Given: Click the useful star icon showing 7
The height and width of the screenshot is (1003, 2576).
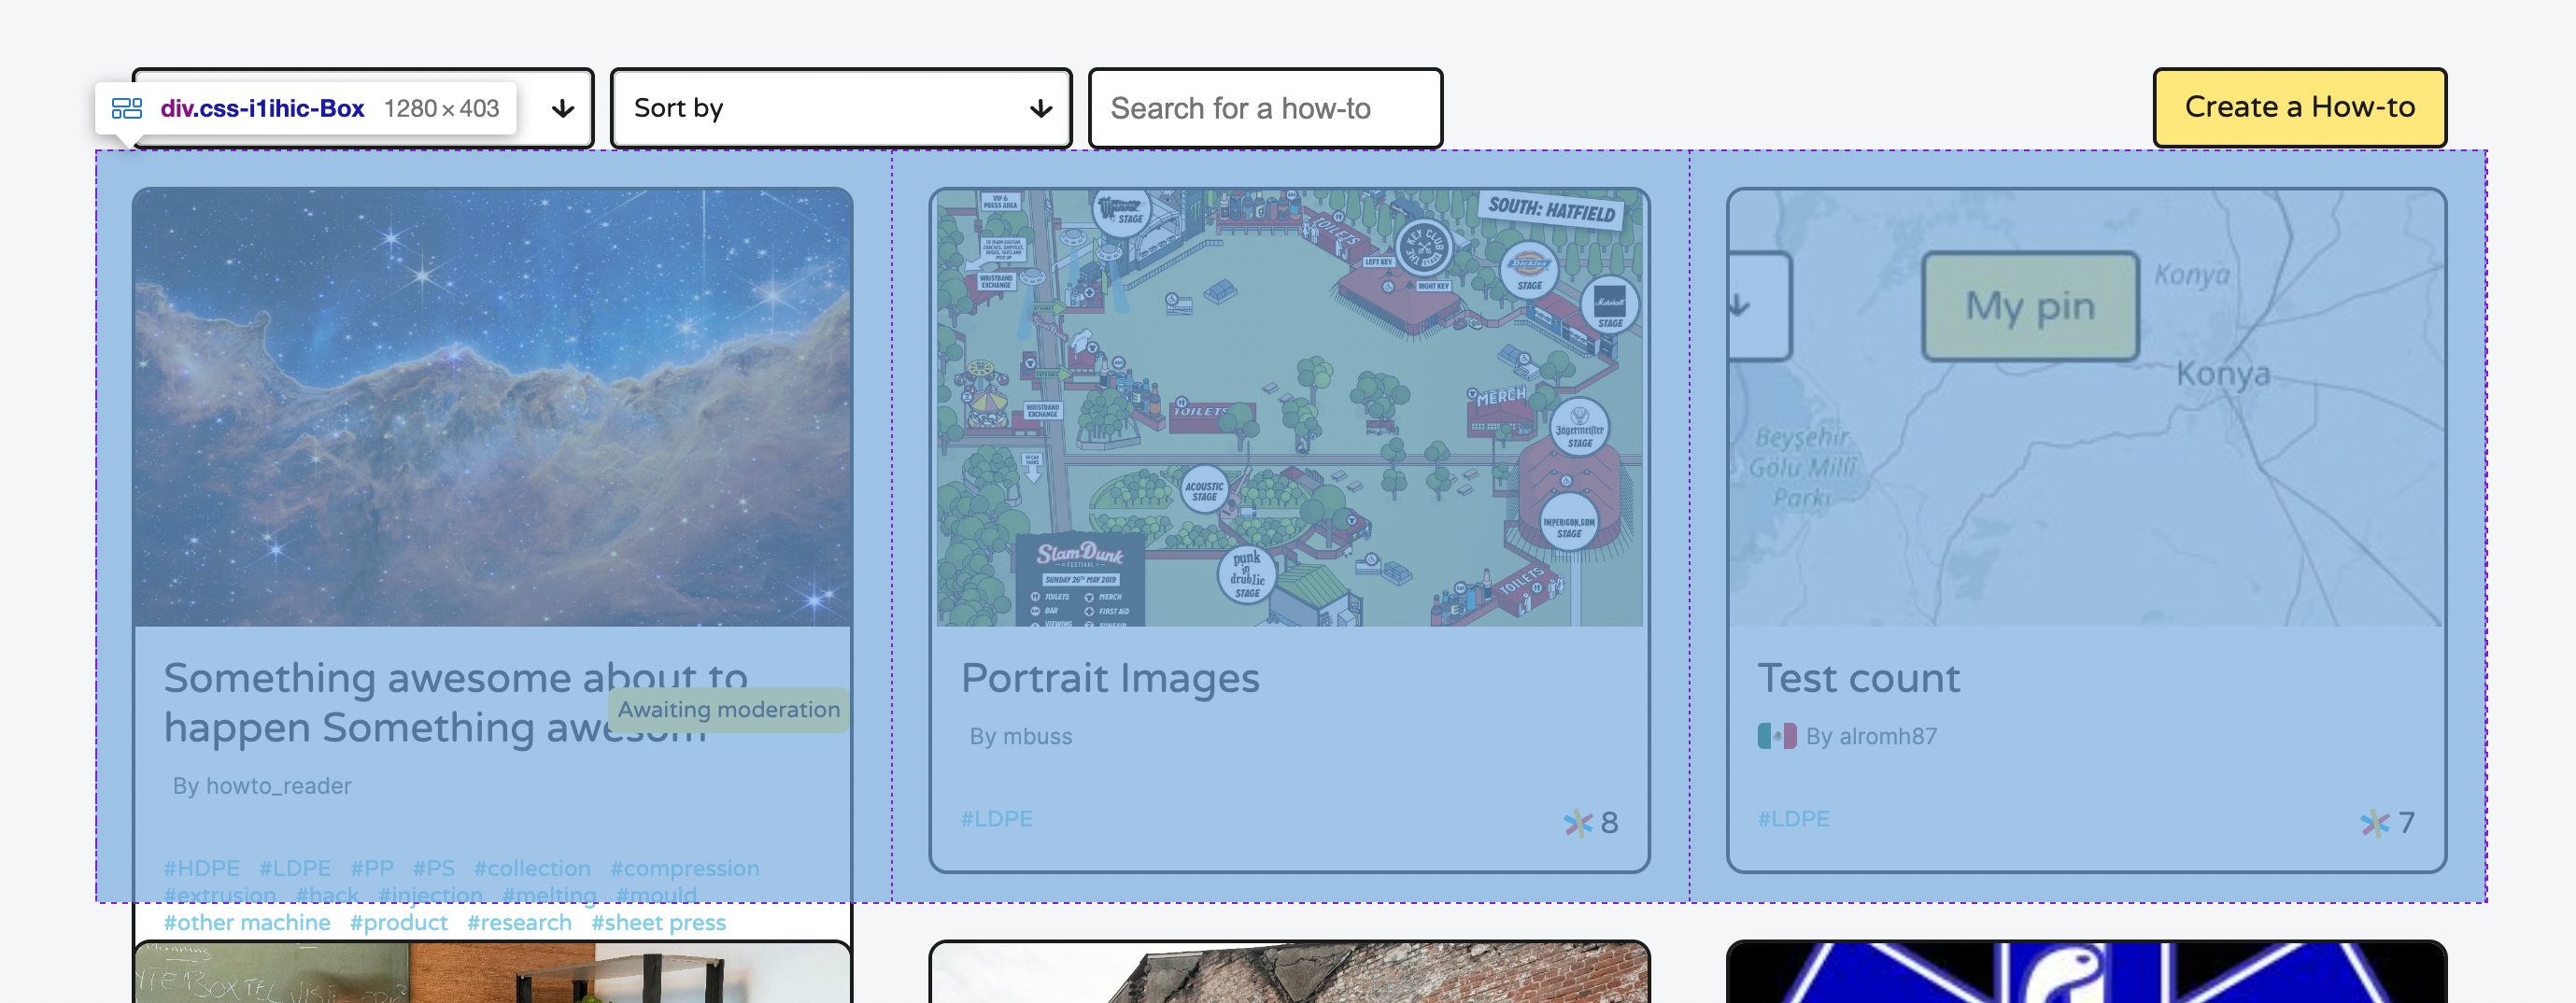Looking at the screenshot, I should click(2375, 822).
